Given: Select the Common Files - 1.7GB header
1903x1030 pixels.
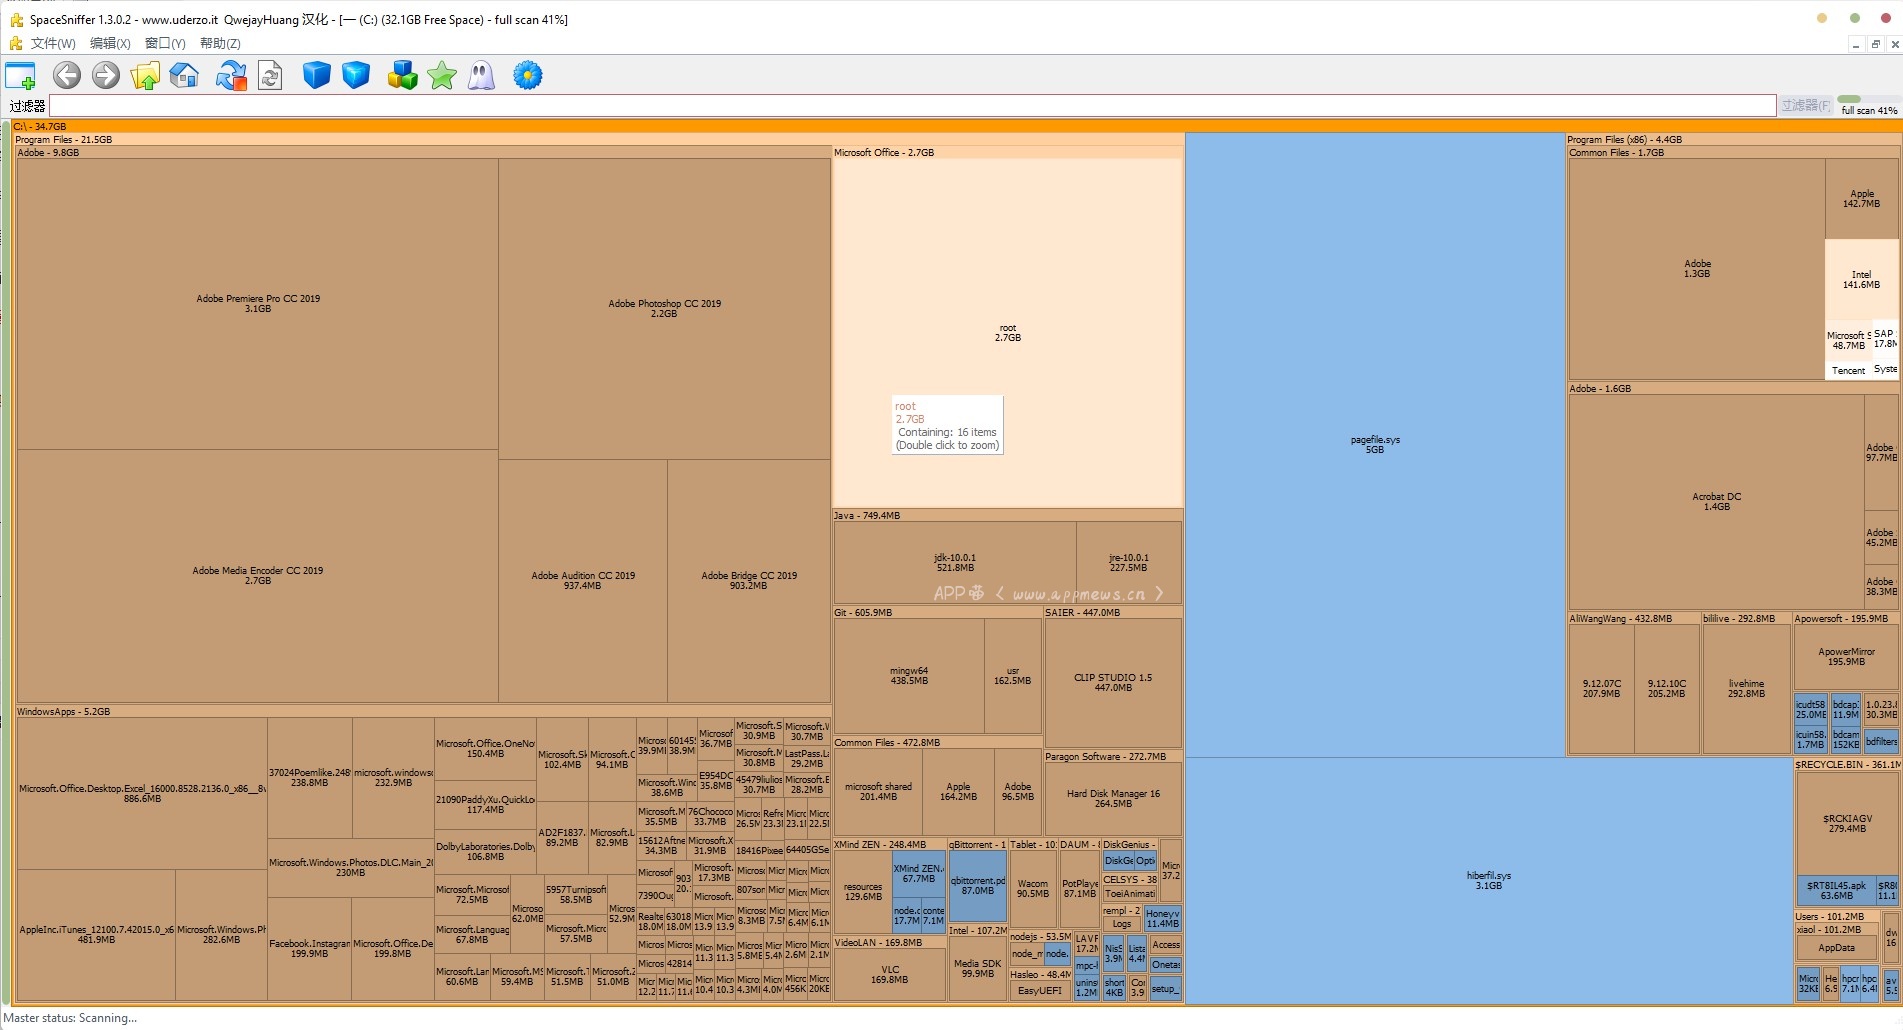Looking at the screenshot, I should (1733, 152).
